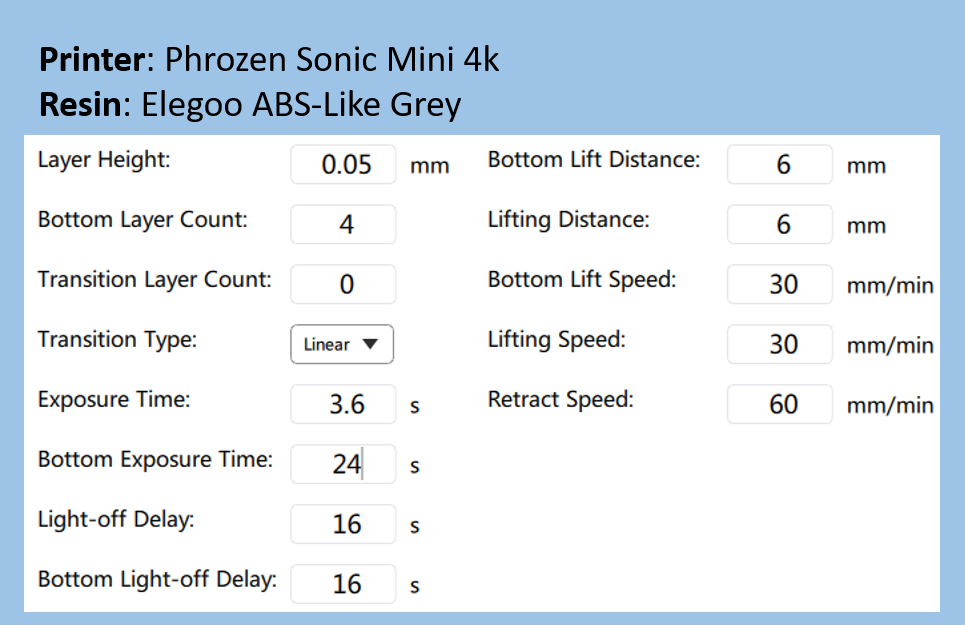Click the Transition Type dropdown arrow
Screen dimensions: 965x625
[x=370, y=344]
